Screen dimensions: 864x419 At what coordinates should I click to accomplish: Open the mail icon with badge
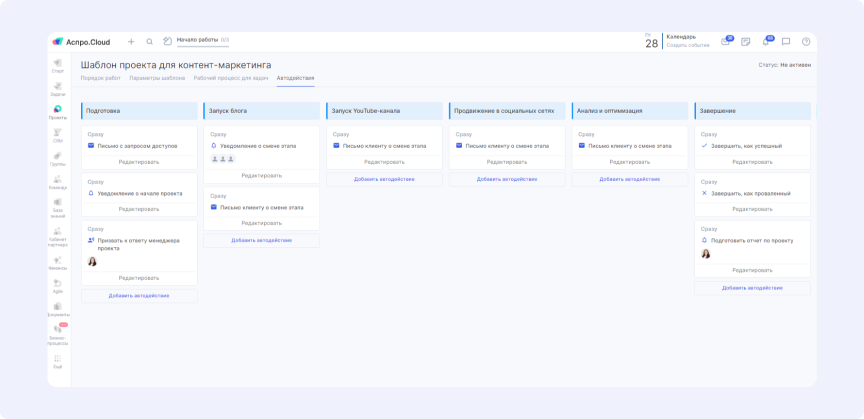pyautogui.click(x=725, y=42)
